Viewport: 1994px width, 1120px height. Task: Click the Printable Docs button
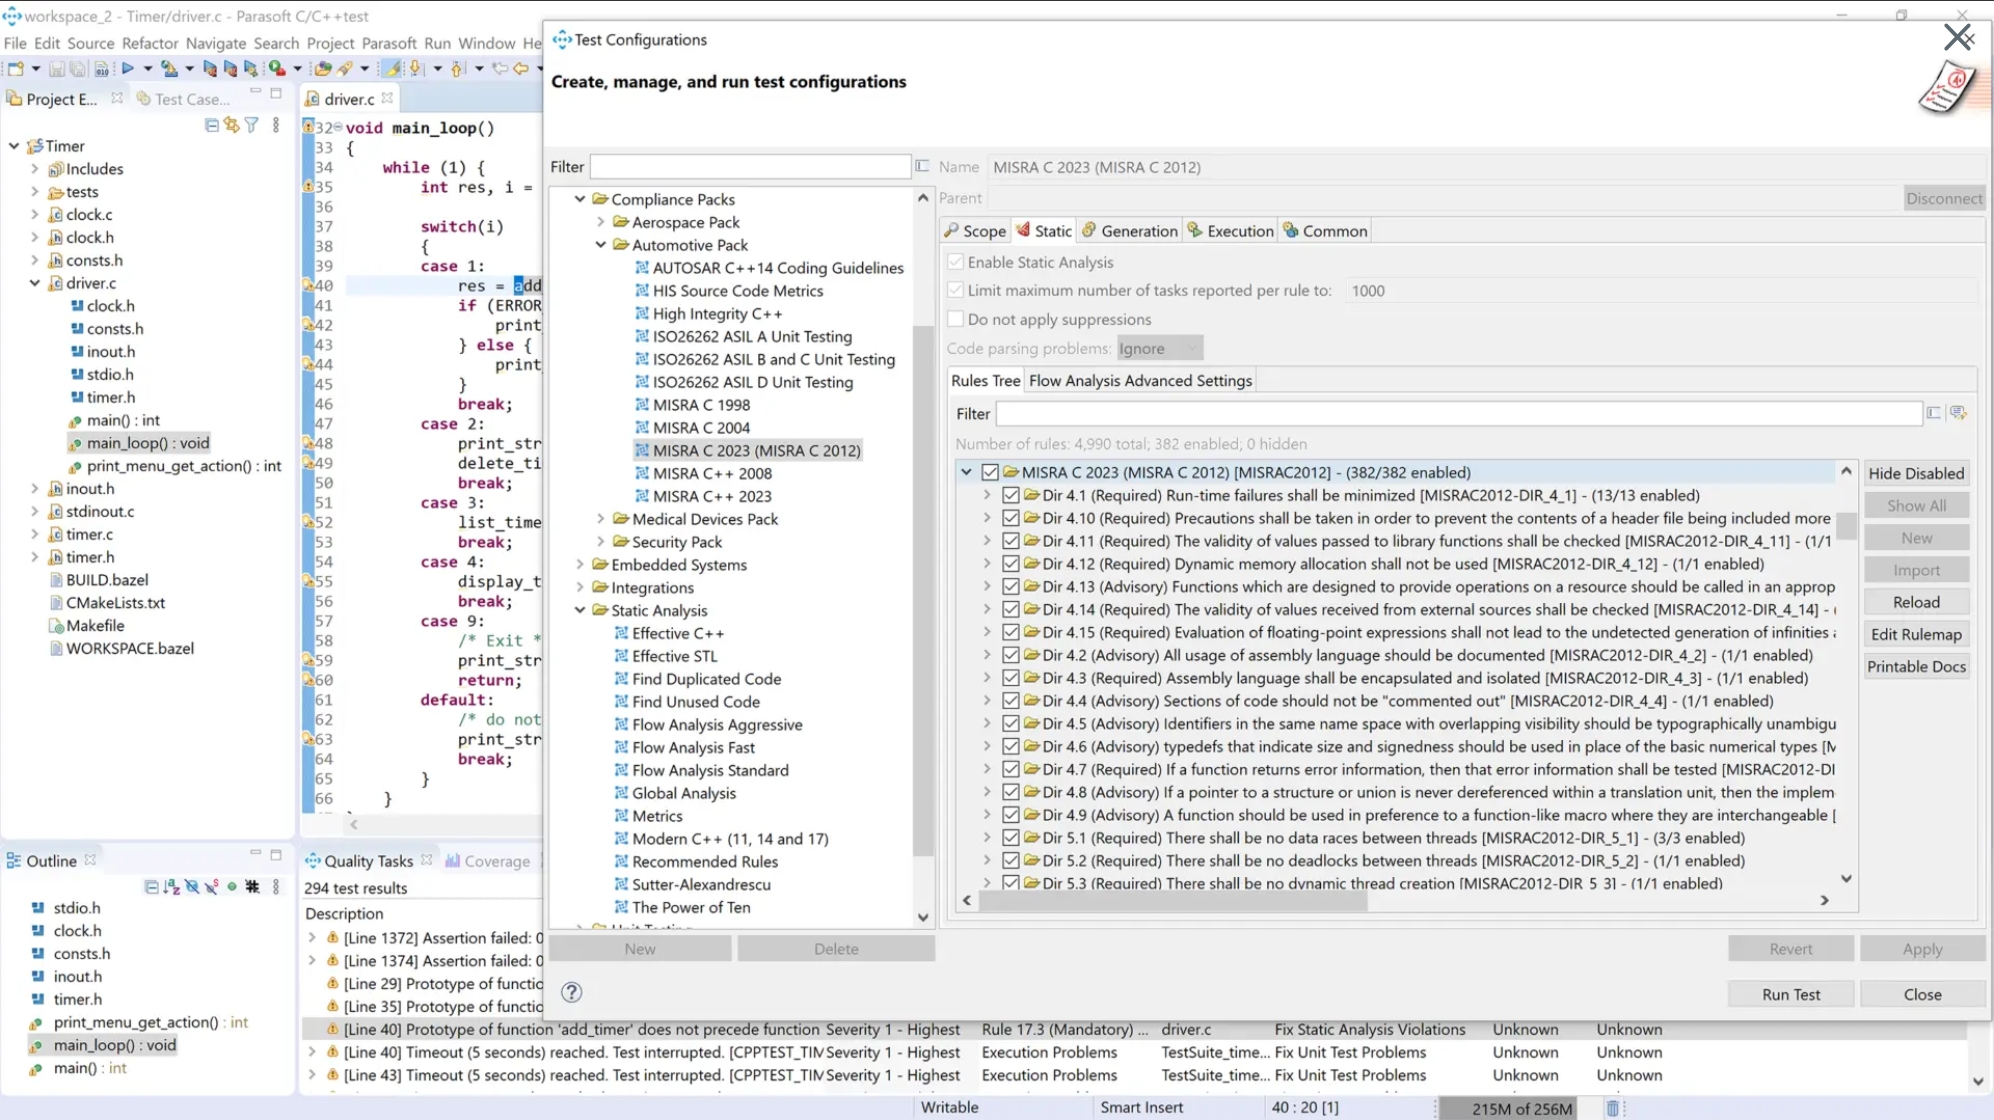tap(1916, 666)
